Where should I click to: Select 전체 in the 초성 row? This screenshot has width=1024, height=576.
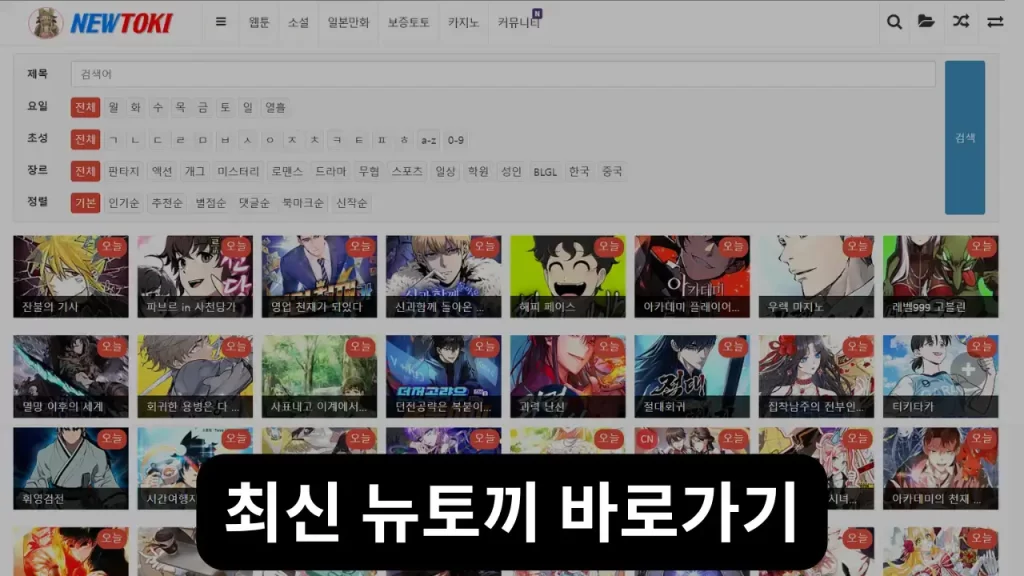[x=85, y=140]
